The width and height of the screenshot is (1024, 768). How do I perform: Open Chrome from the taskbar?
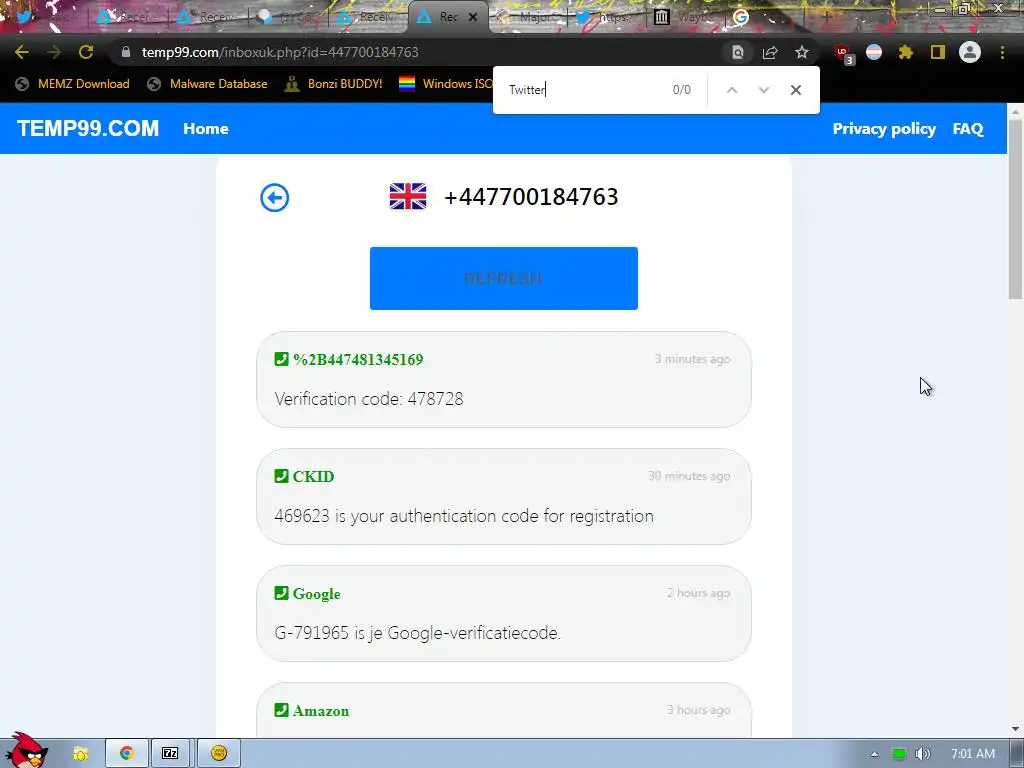[126, 754]
